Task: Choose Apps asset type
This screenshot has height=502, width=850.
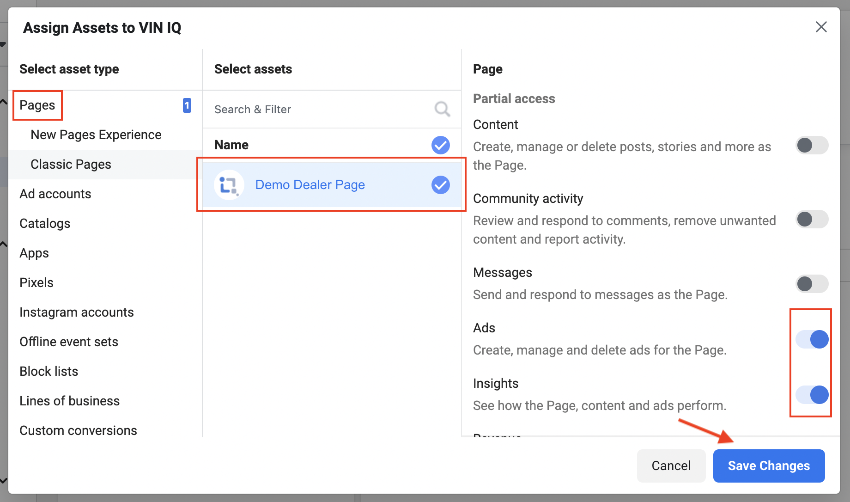Action: [34, 253]
